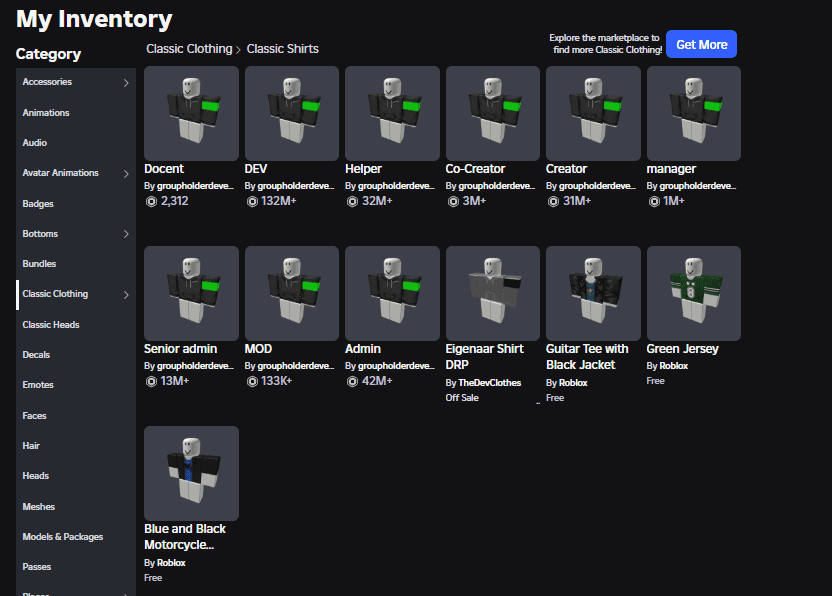Open the DEV item title link
The image size is (832, 596).
coord(256,169)
